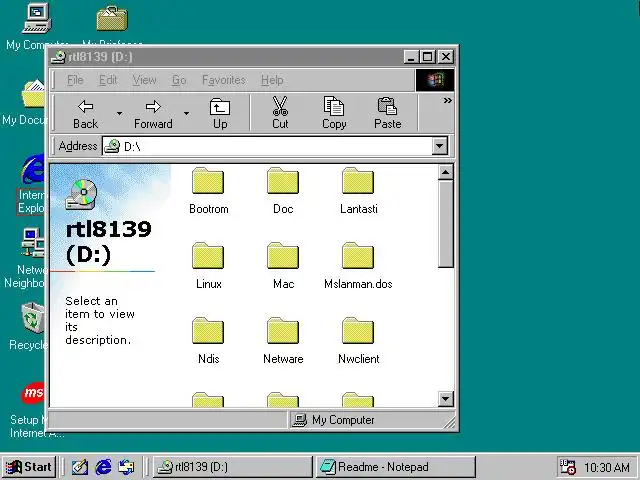Click the Forward toolbar button
The image size is (640, 480).
click(153, 113)
